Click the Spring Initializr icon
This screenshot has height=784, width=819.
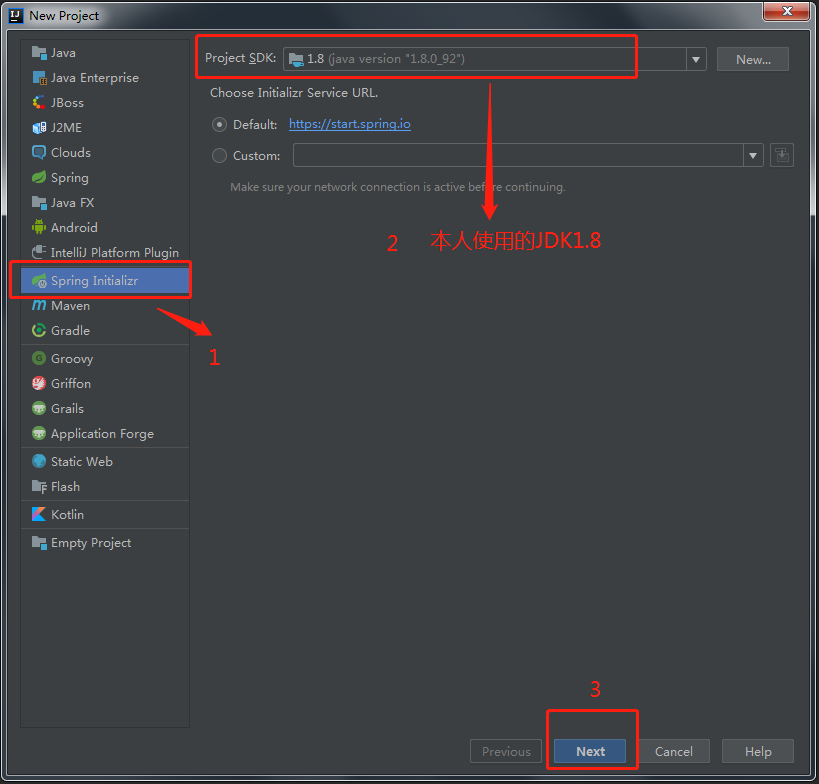(x=39, y=281)
